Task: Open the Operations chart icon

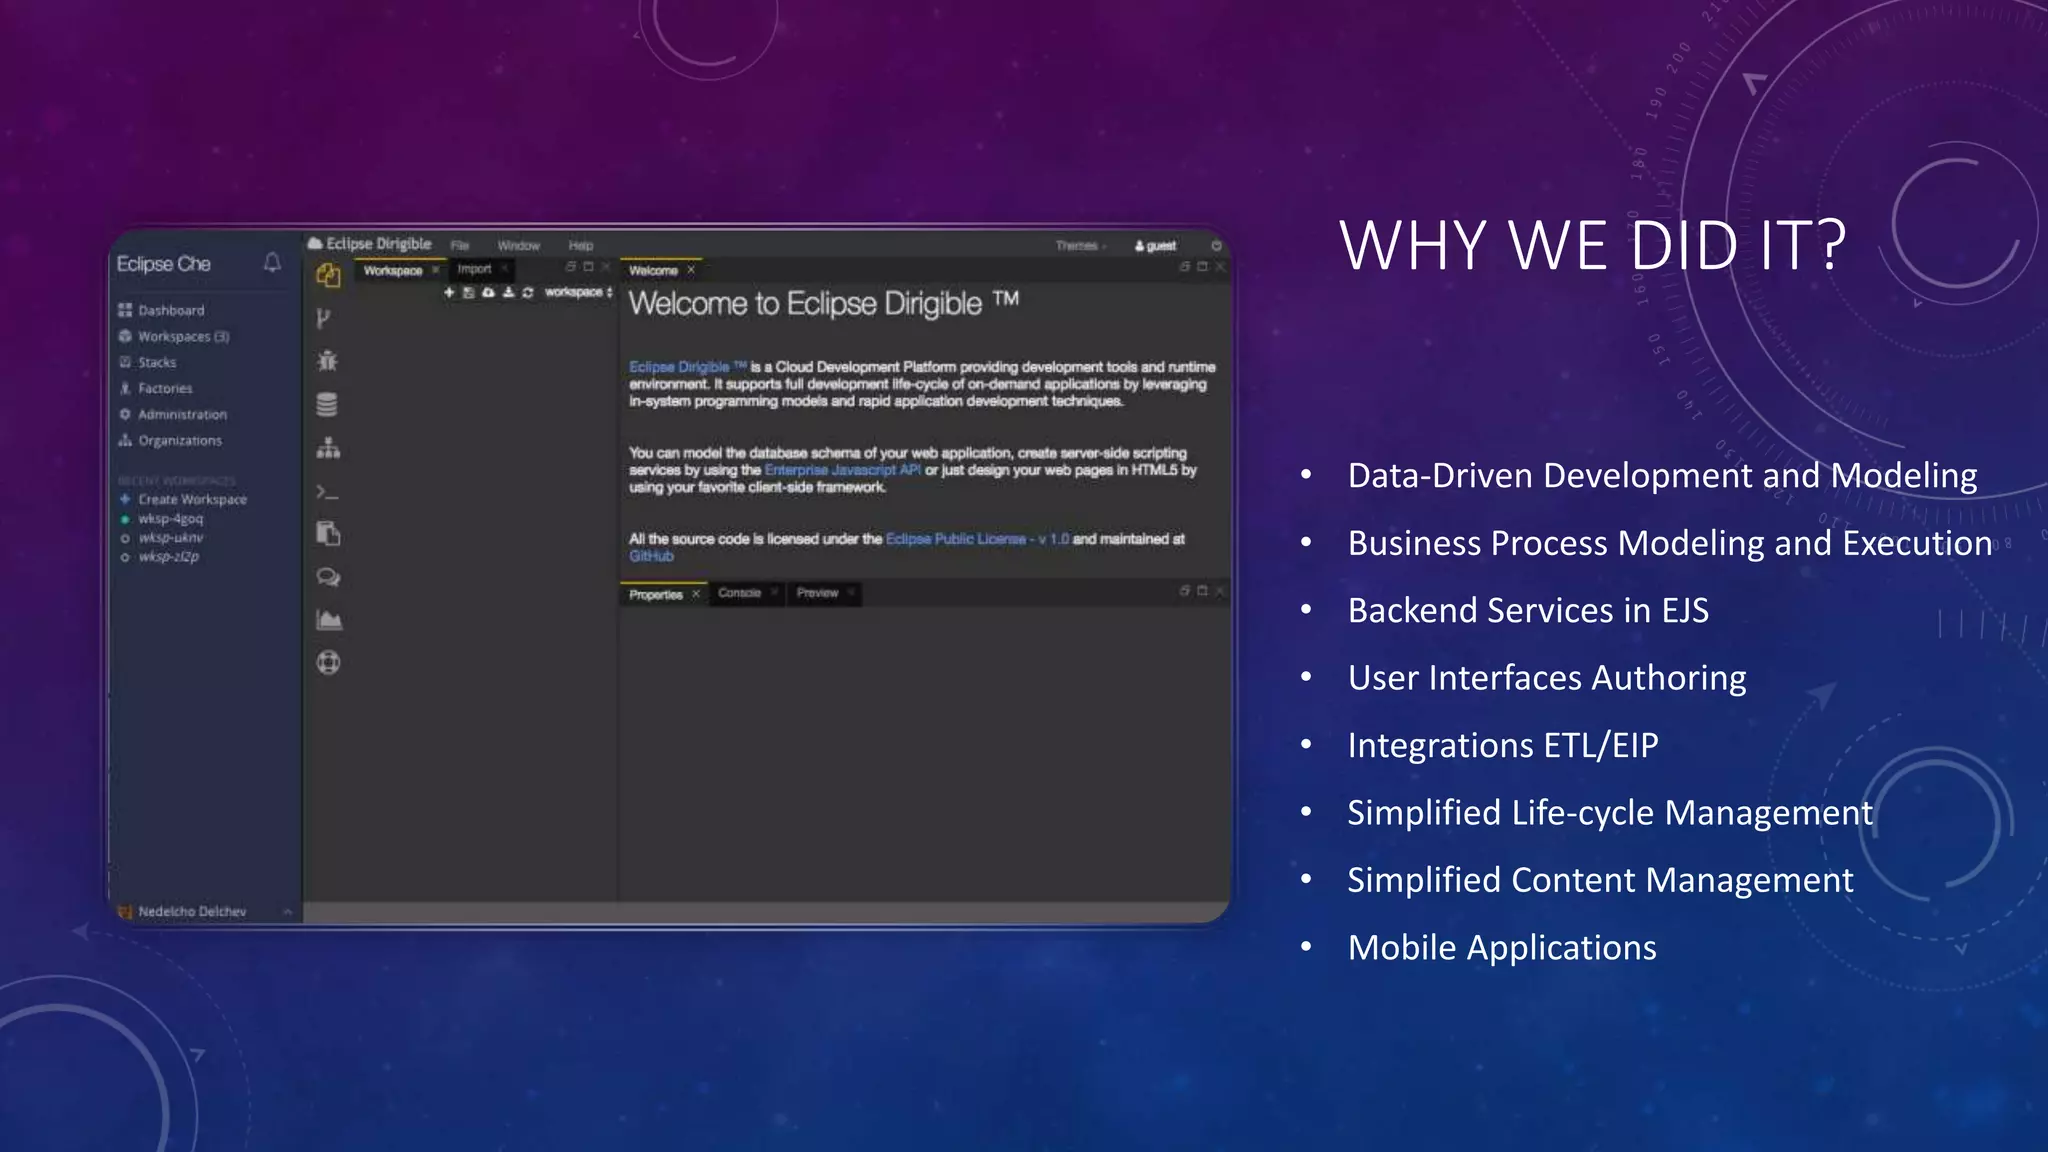Action: (328, 620)
